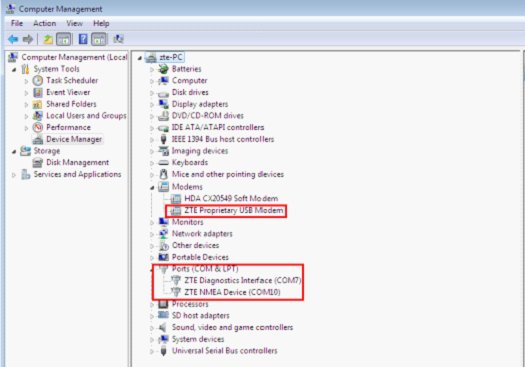
Task: Open the Action menu
Action: point(45,23)
